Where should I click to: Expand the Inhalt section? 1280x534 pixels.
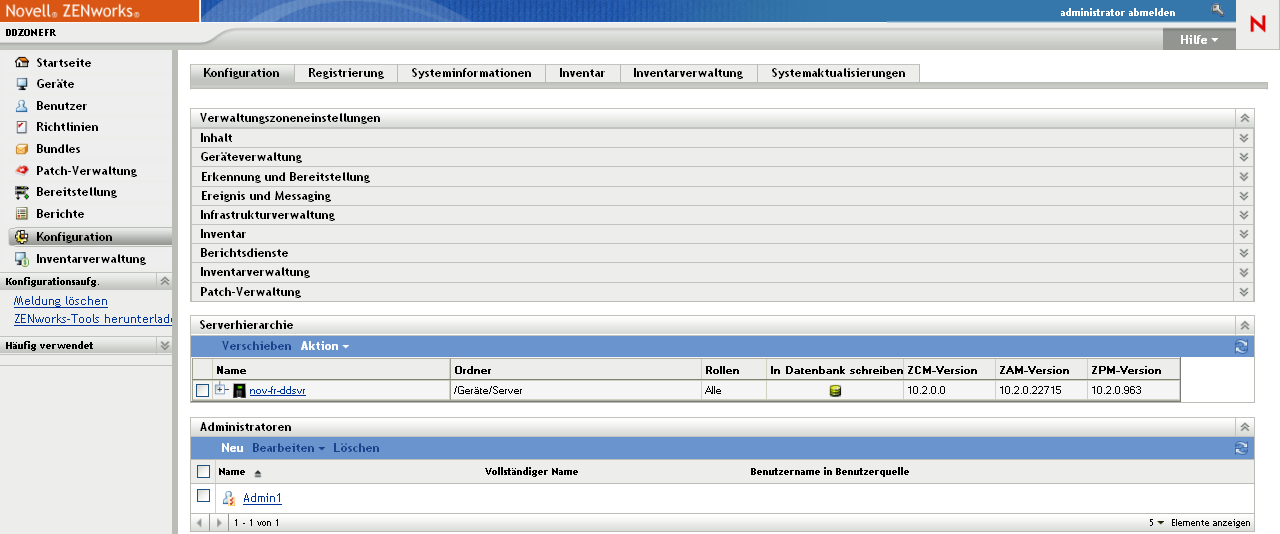coord(1245,138)
